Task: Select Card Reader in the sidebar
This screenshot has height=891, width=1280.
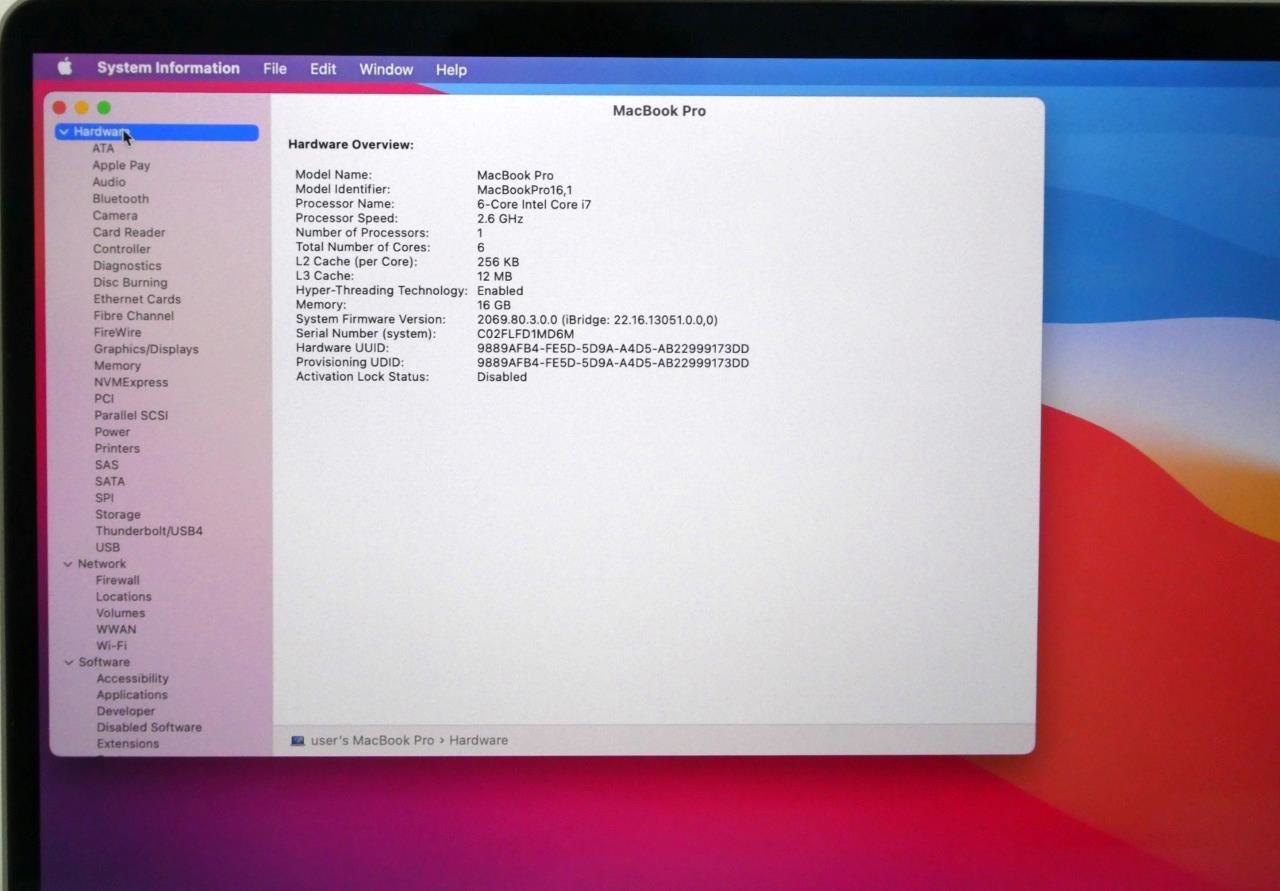Action: point(129,232)
